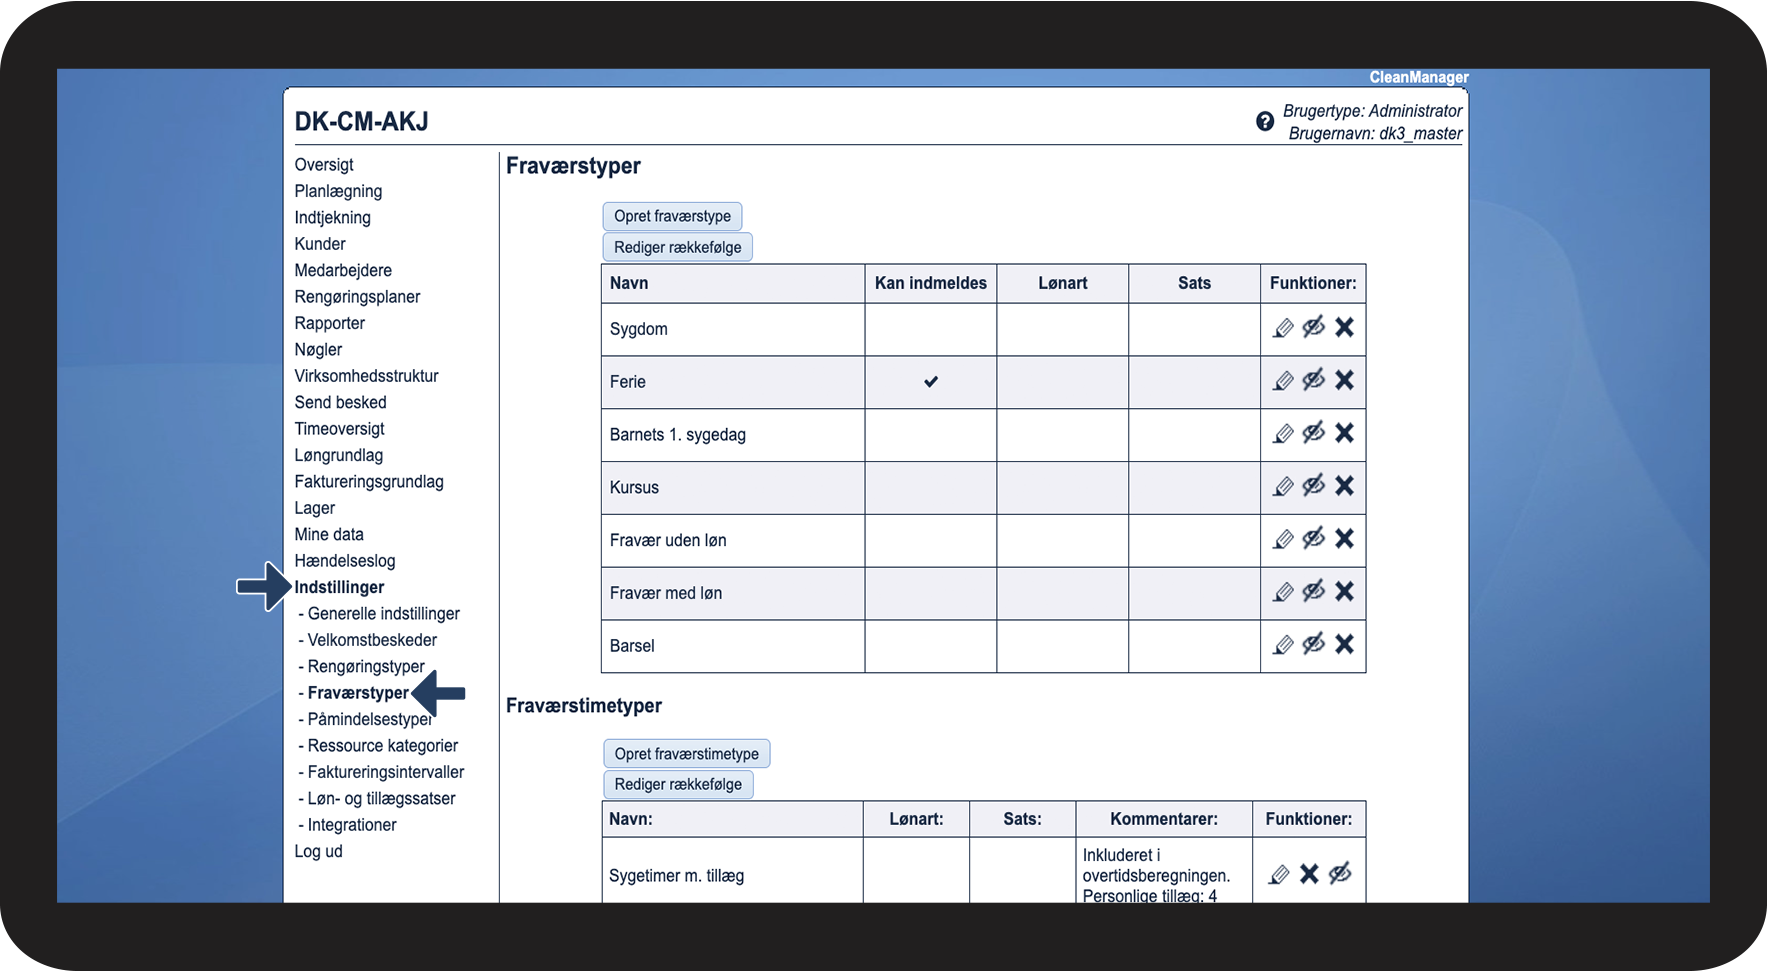Hide Sygetimer m. tillæg time type

point(1340,873)
